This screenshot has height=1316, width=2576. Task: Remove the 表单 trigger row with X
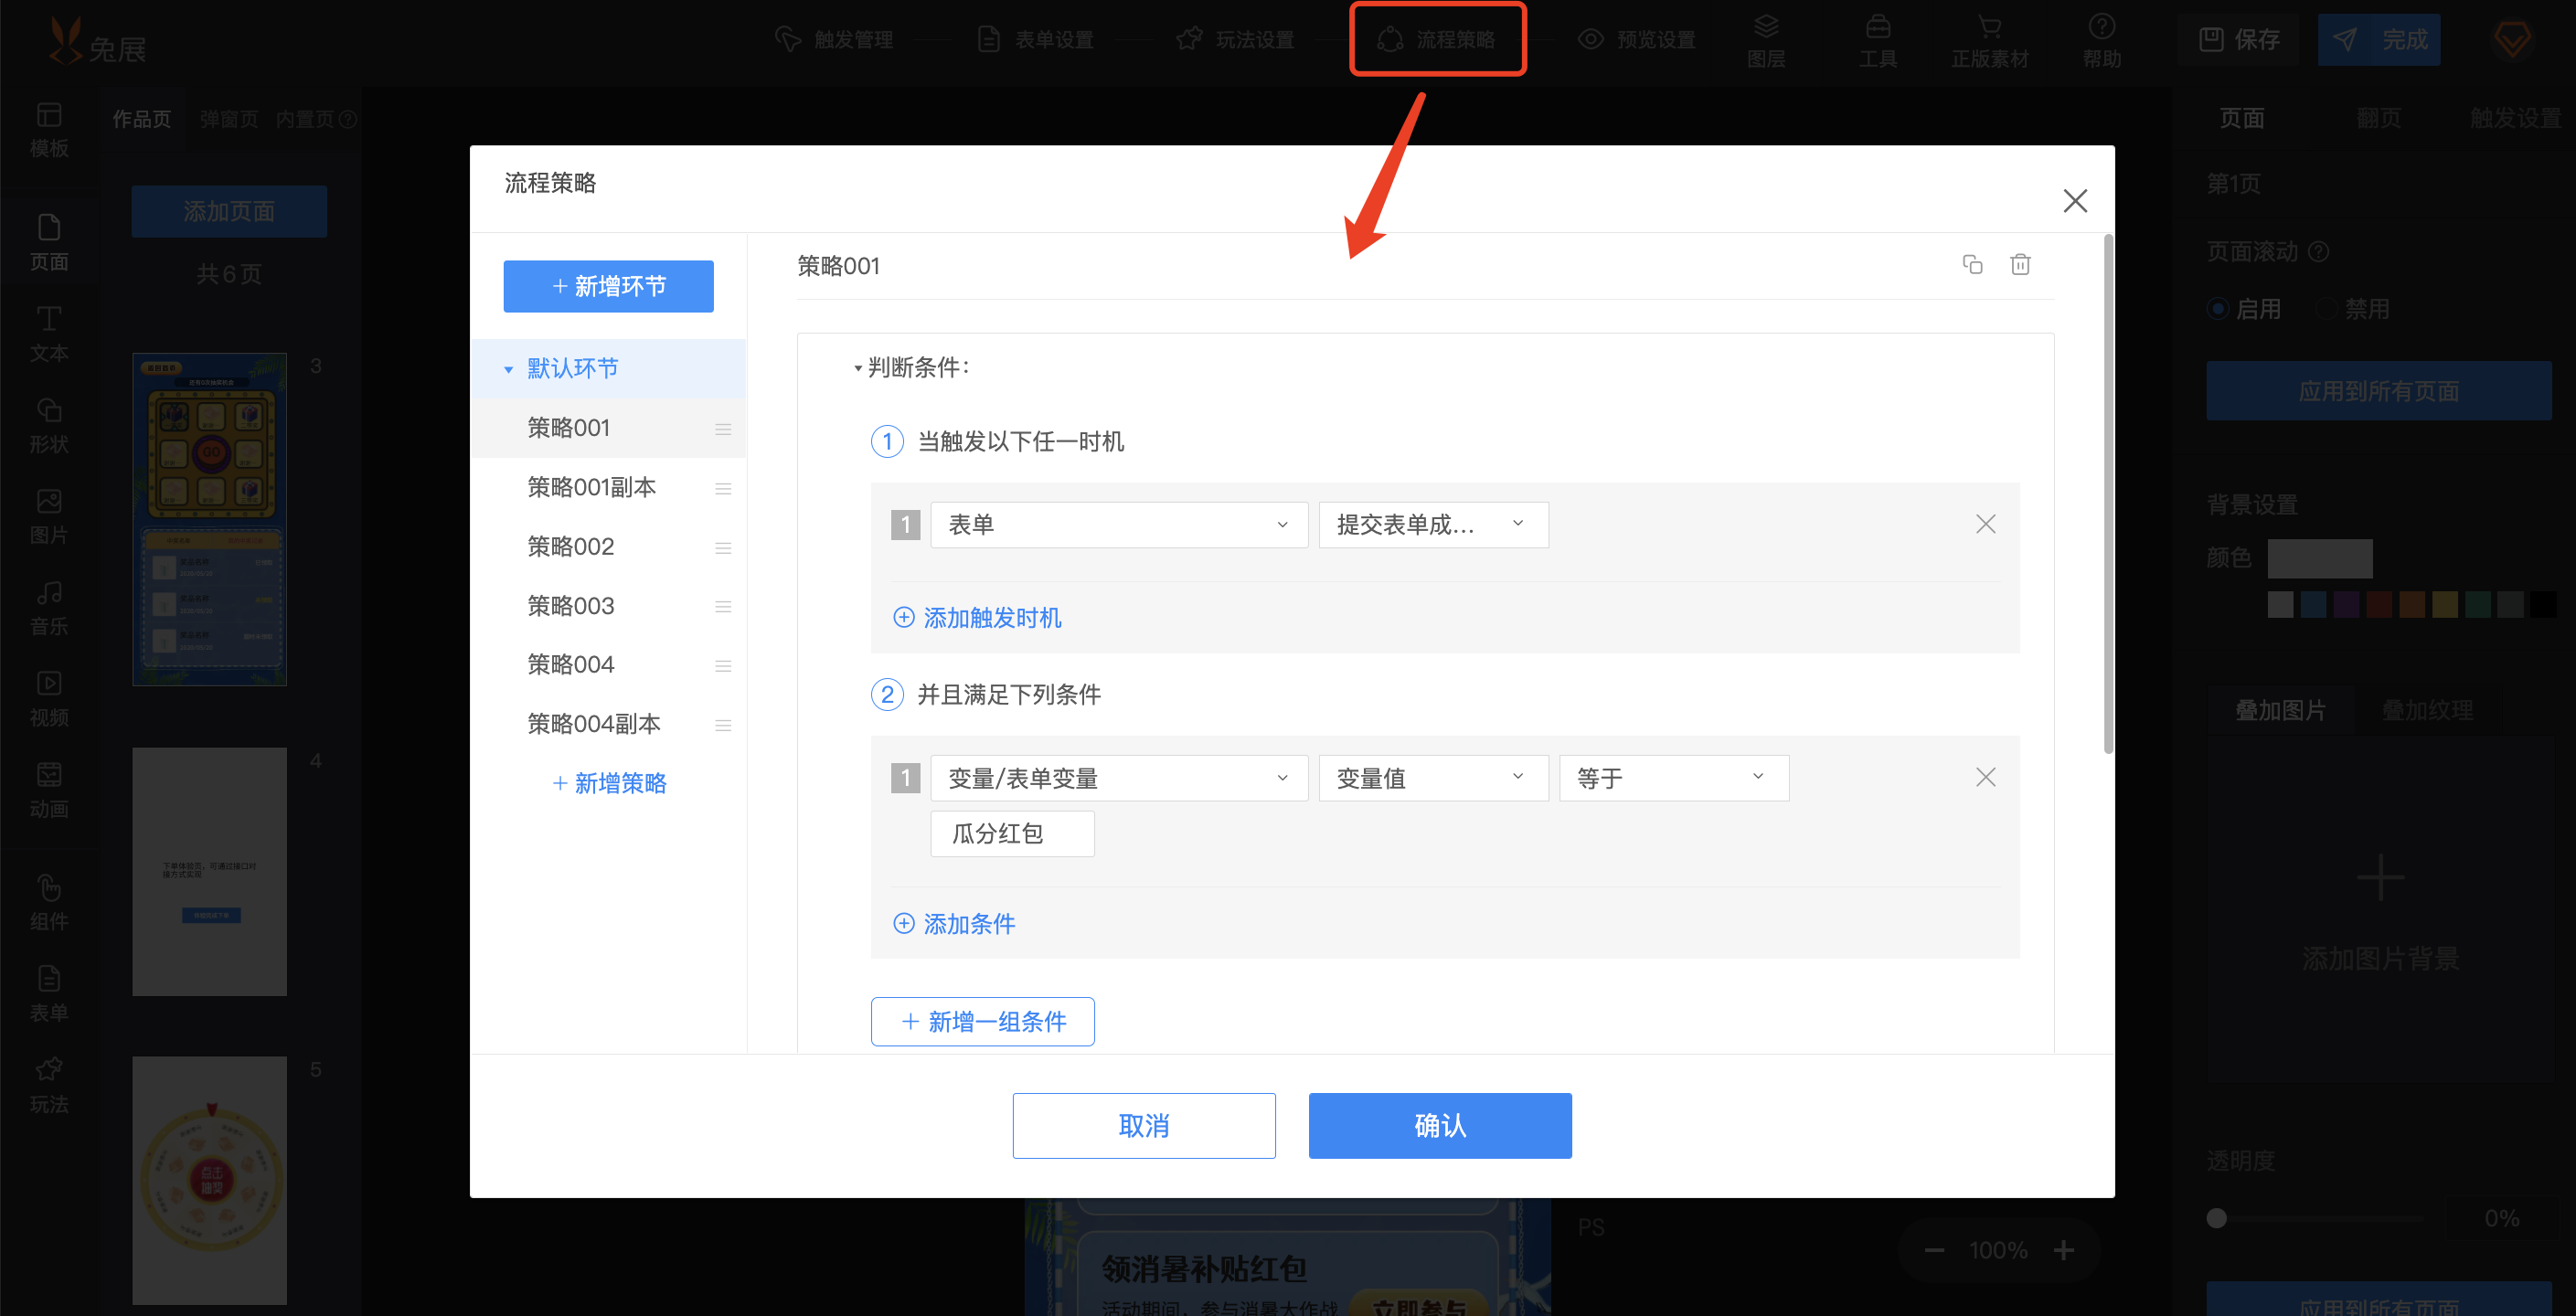tap(1985, 524)
